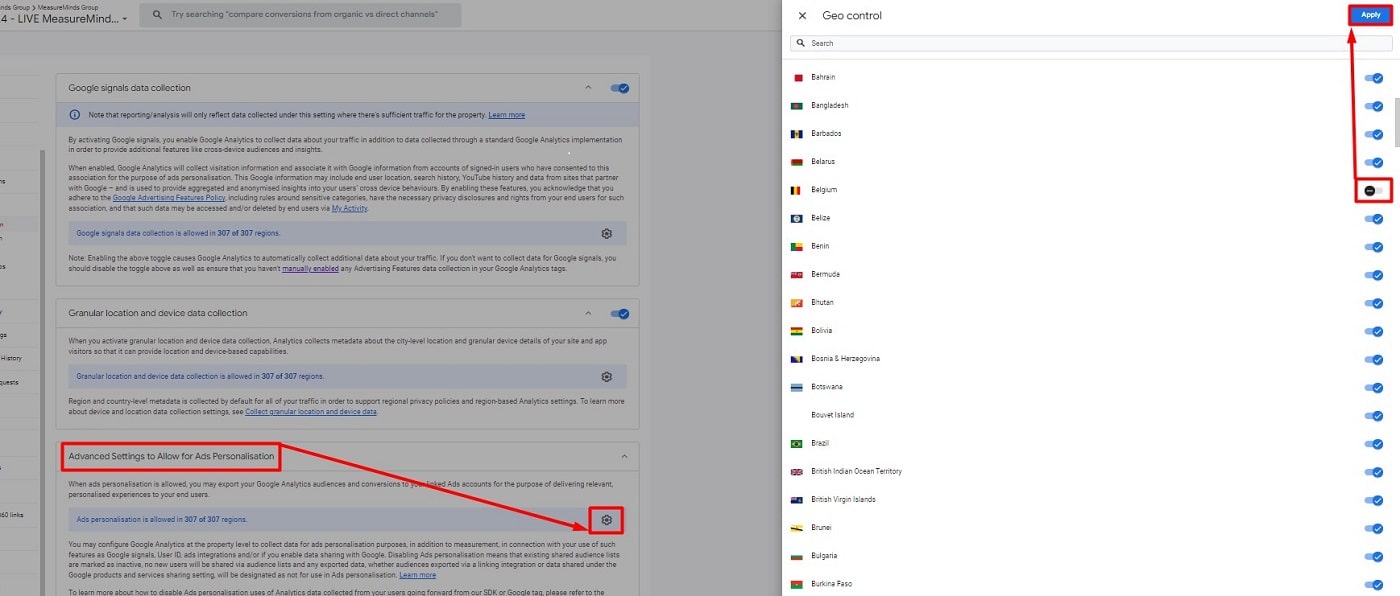Open the Ads personalisation regions settings gear

click(x=605, y=519)
